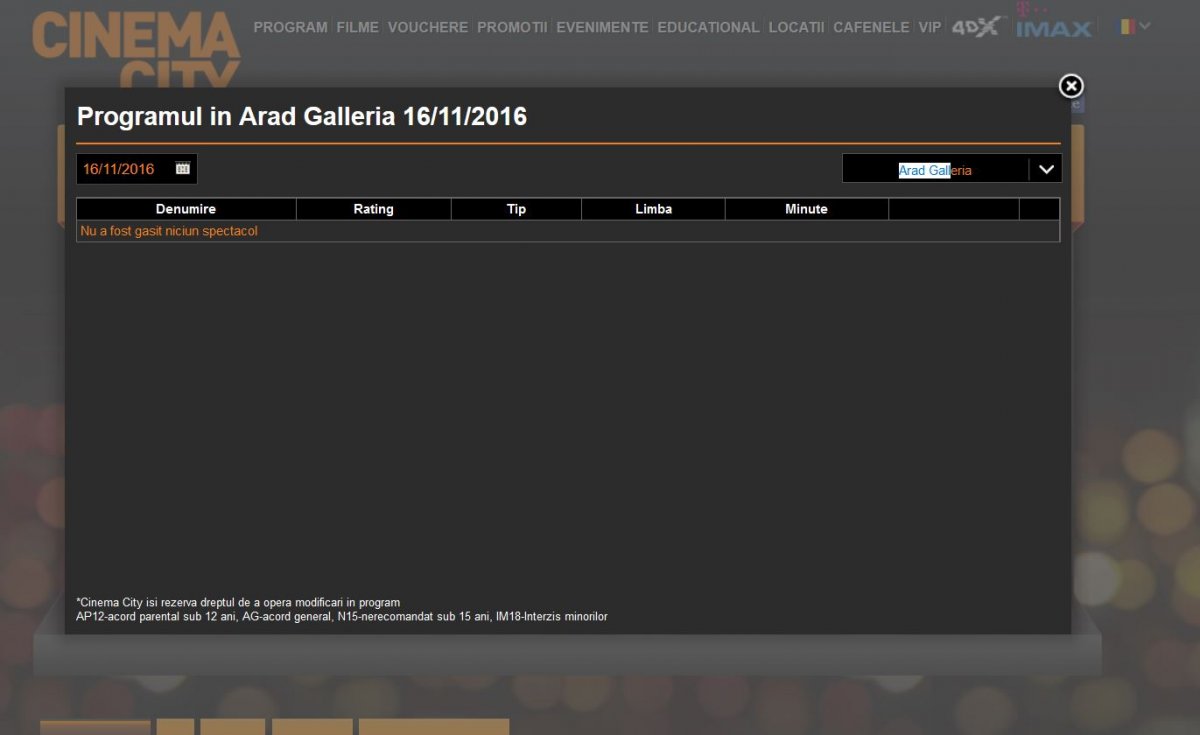The image size is (1200, 735).
Task: Open the EVENIMENTE menu
Action: pyautogui.click(x=602, y=27)
